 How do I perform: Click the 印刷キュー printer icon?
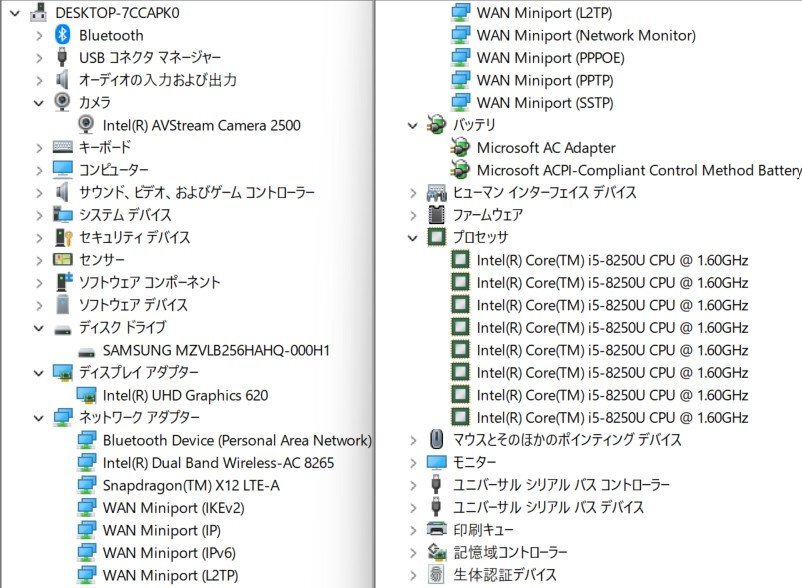click(x=436, y=529)
